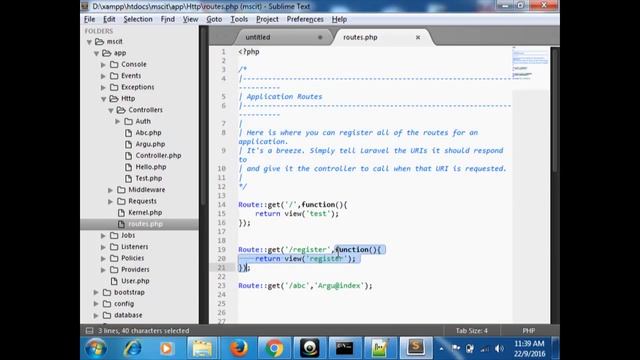Open Kernel.php in the sidebar
640x360 pixels.
145,213
